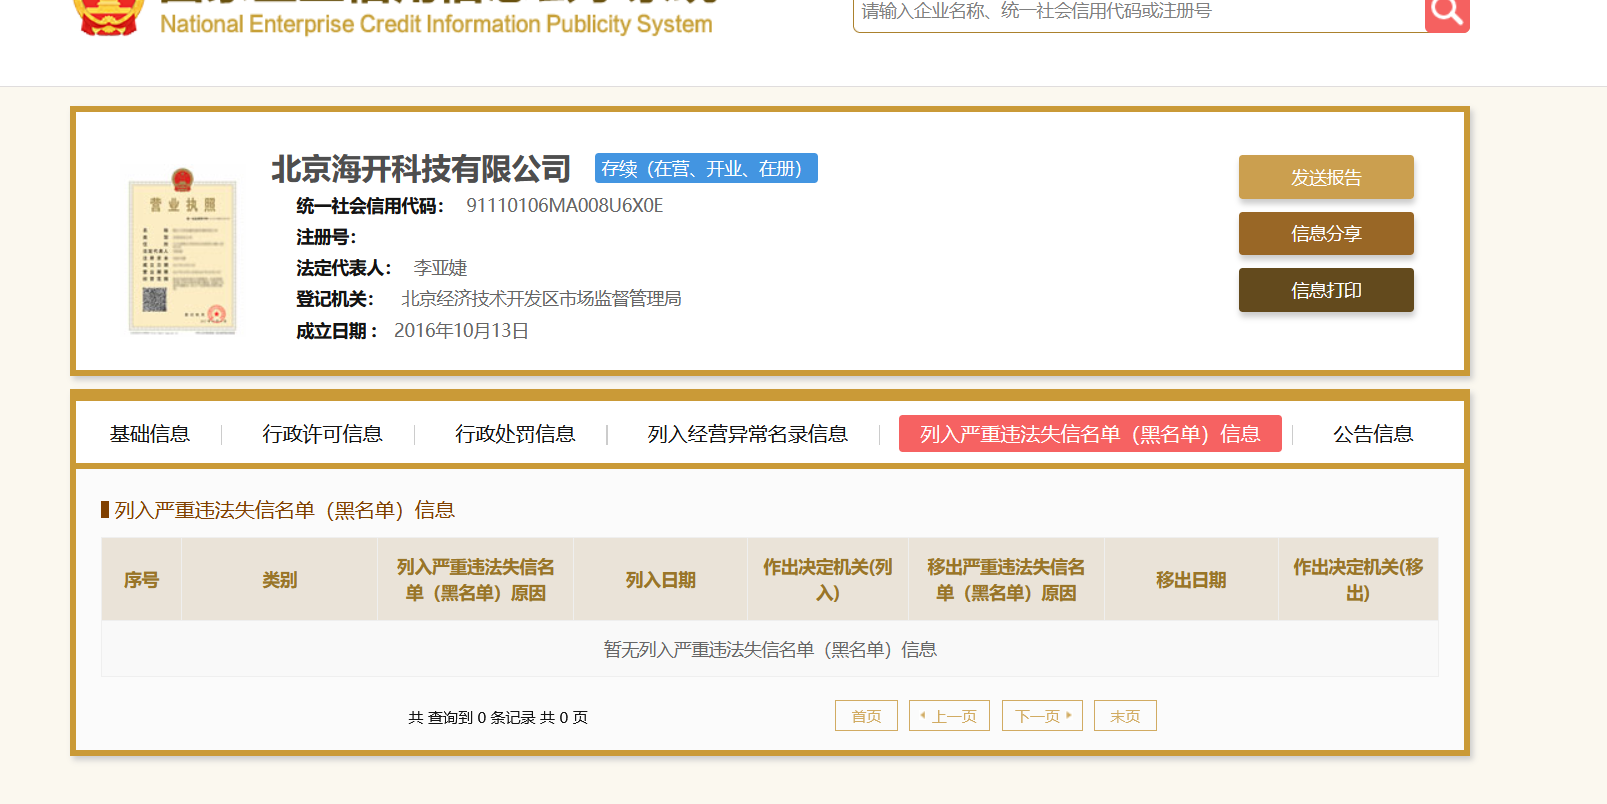
Task: Open the business license thumbnail image
Action: click(x=183, y=251)
